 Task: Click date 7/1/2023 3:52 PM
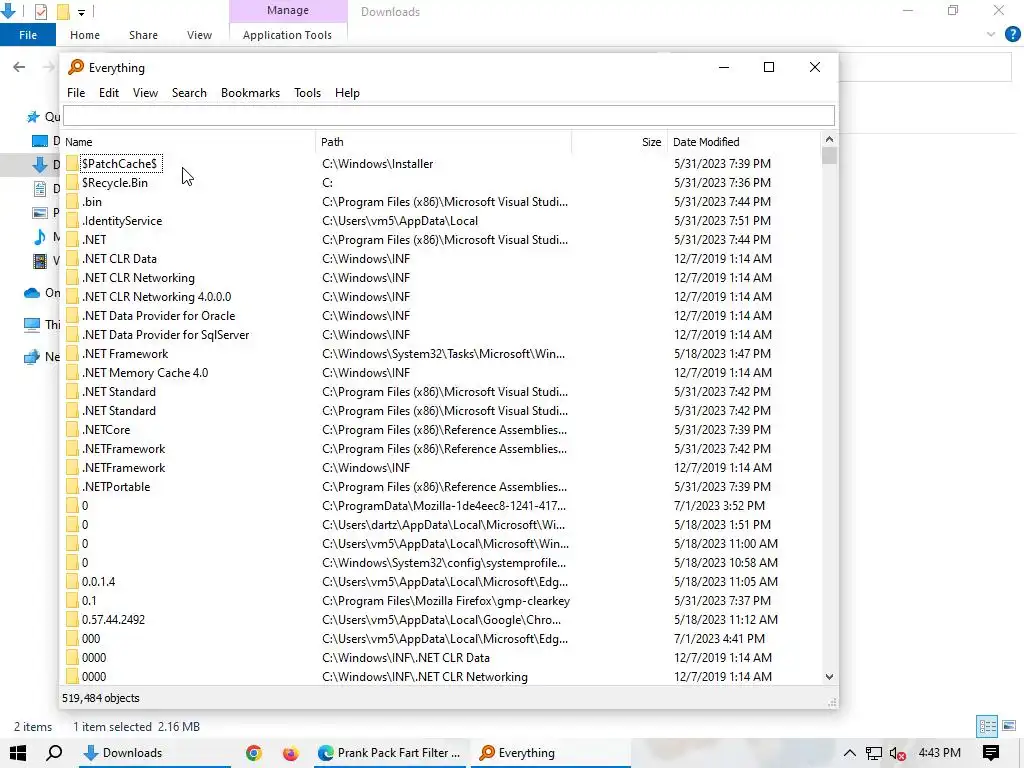tap(719, 505)
